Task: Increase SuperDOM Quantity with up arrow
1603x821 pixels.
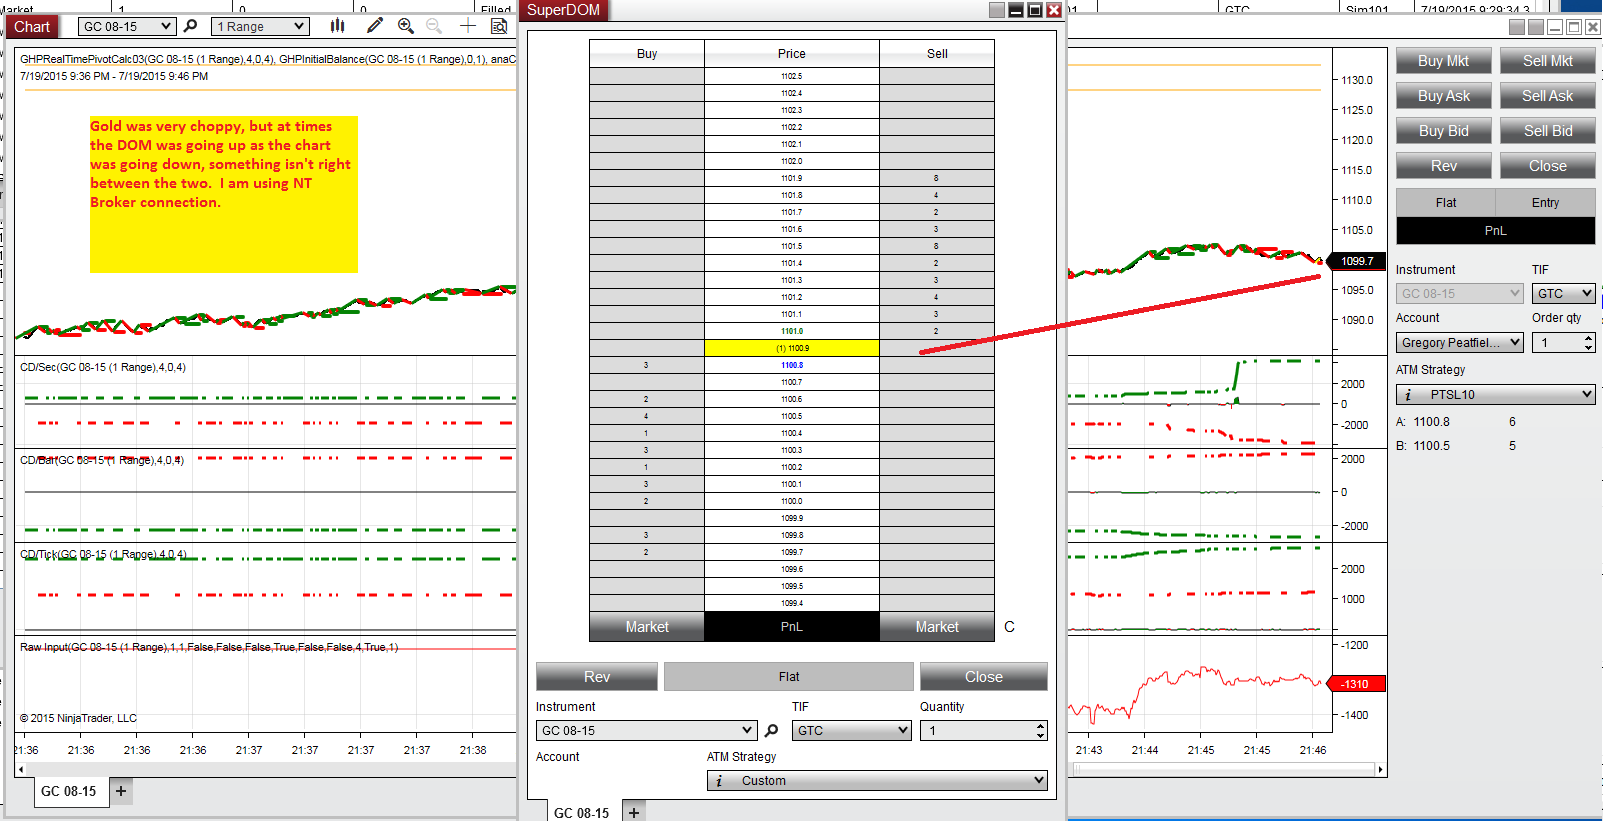Action: click(1040, 726)
